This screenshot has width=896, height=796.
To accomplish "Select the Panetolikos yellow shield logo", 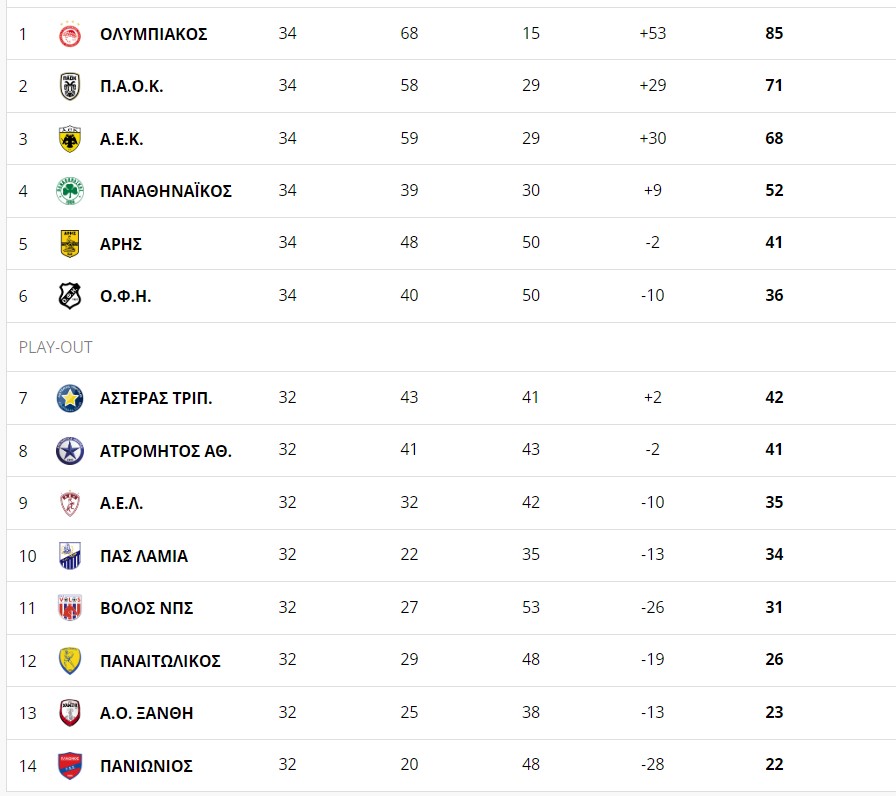I will (70, 661).
